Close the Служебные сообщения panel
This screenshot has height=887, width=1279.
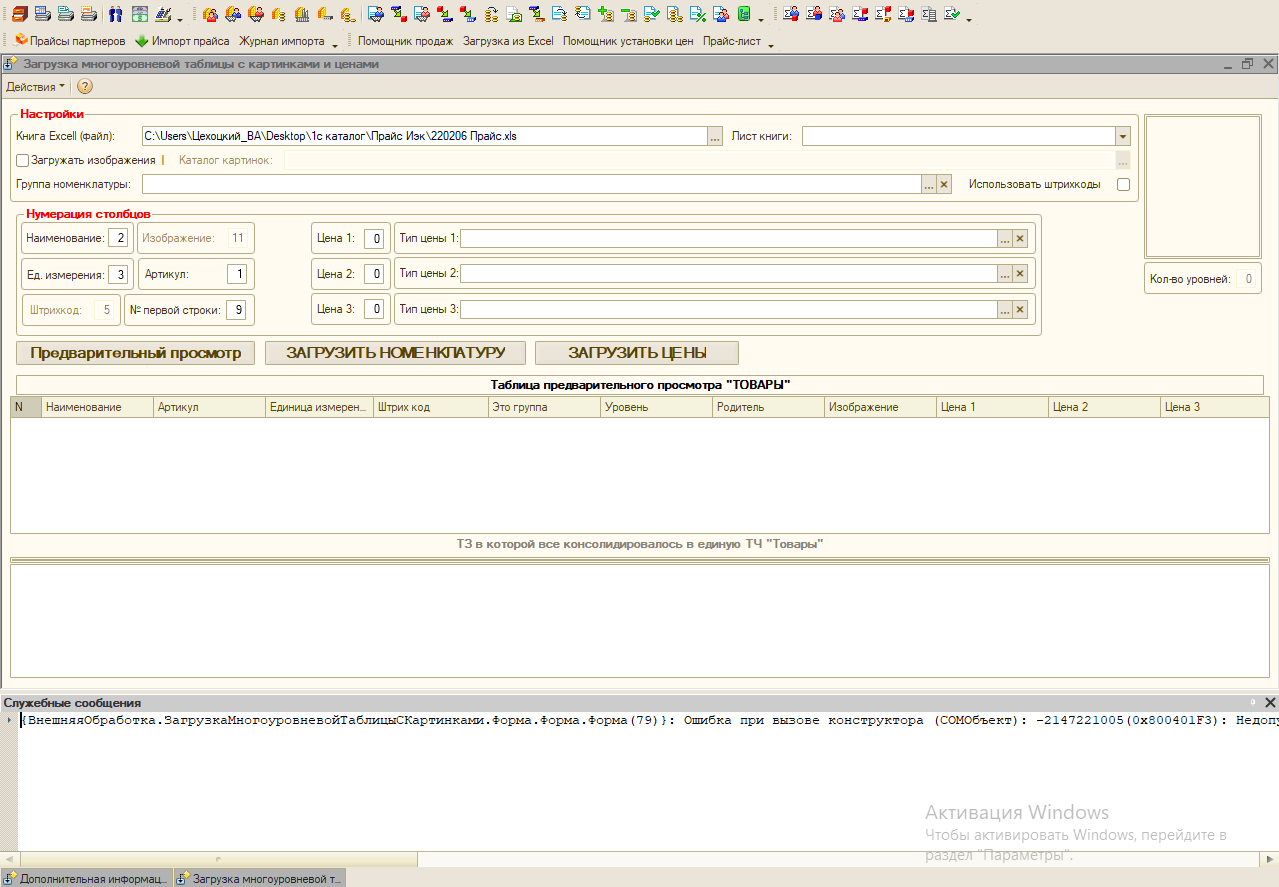(x=1270, y=703)
